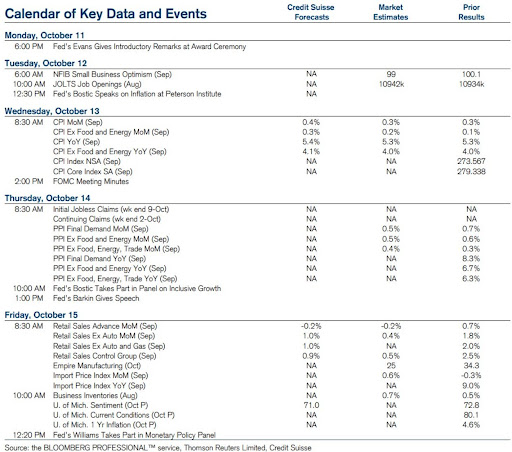Viewport: 512px width, 452px height.
Task: Select the NFIB Small Business Optimism row
Action: click(257, 74)
